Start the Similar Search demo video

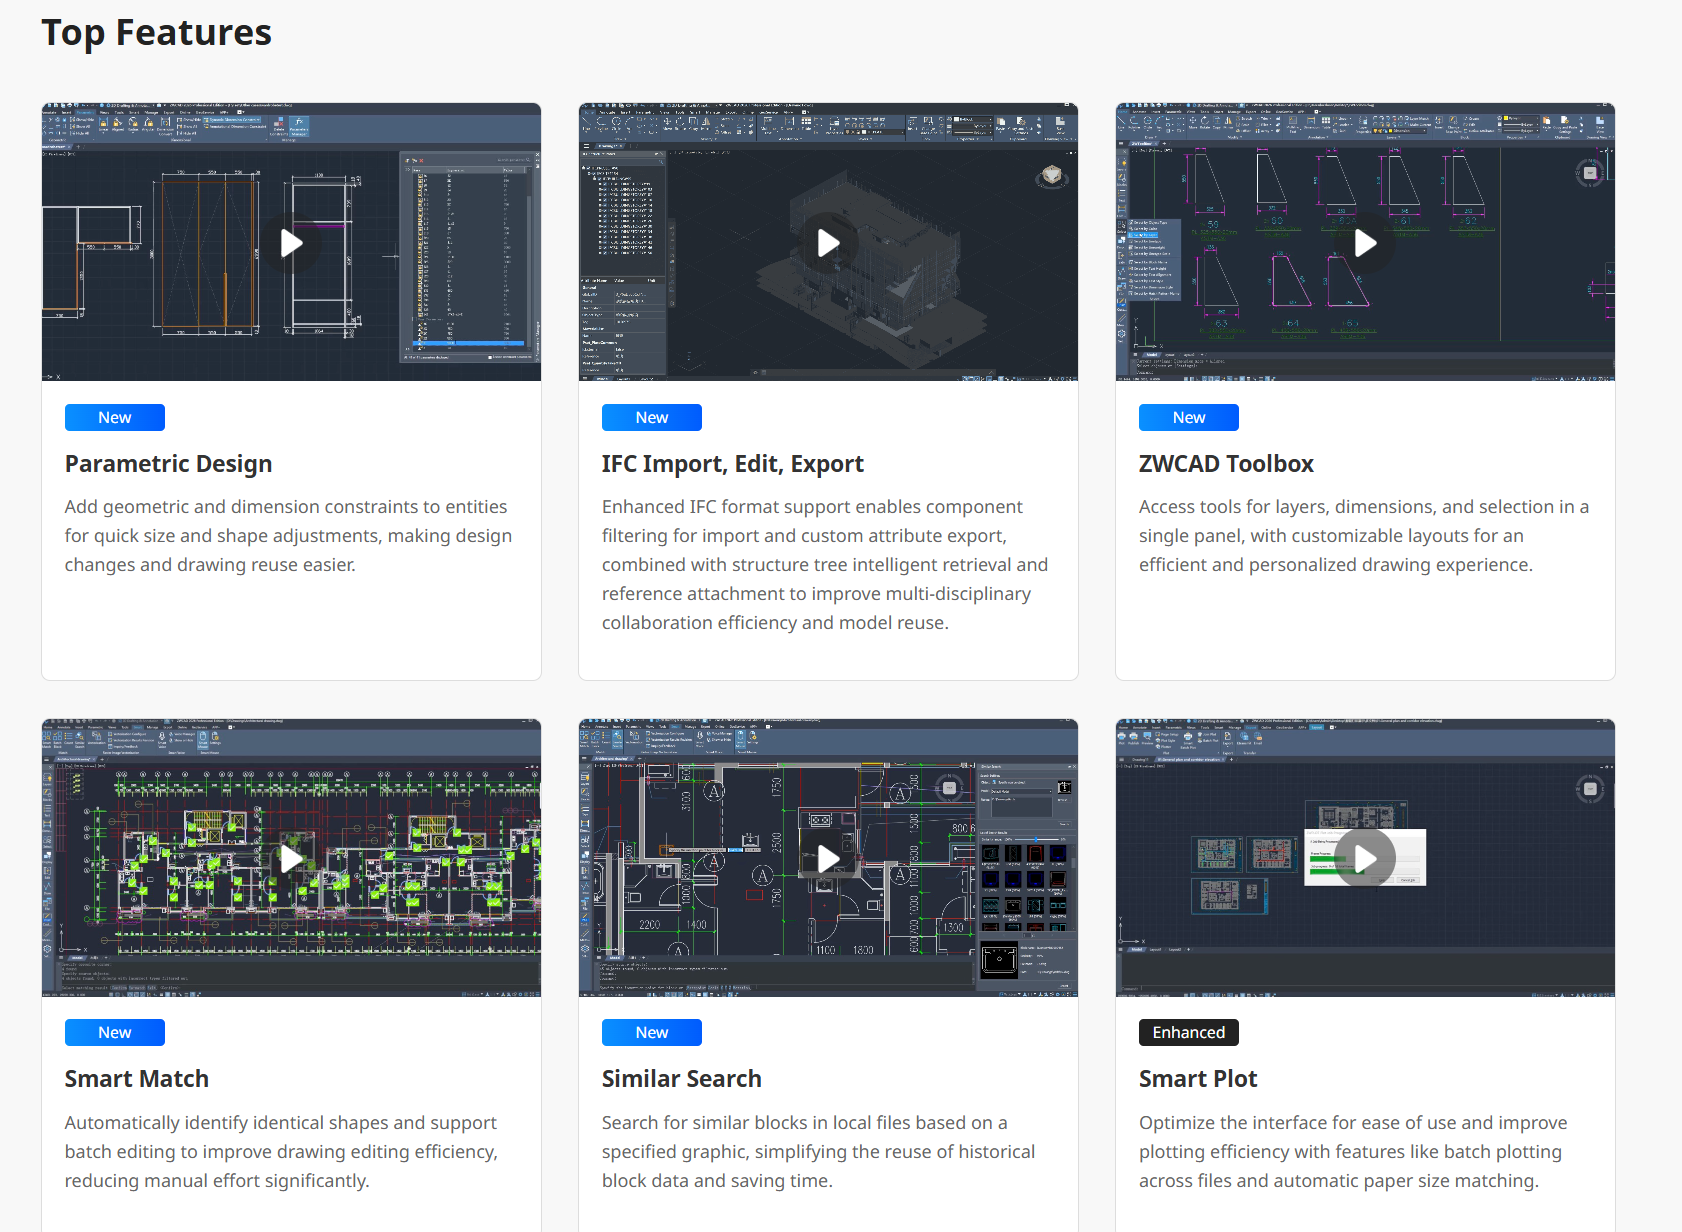pos(828,858)
